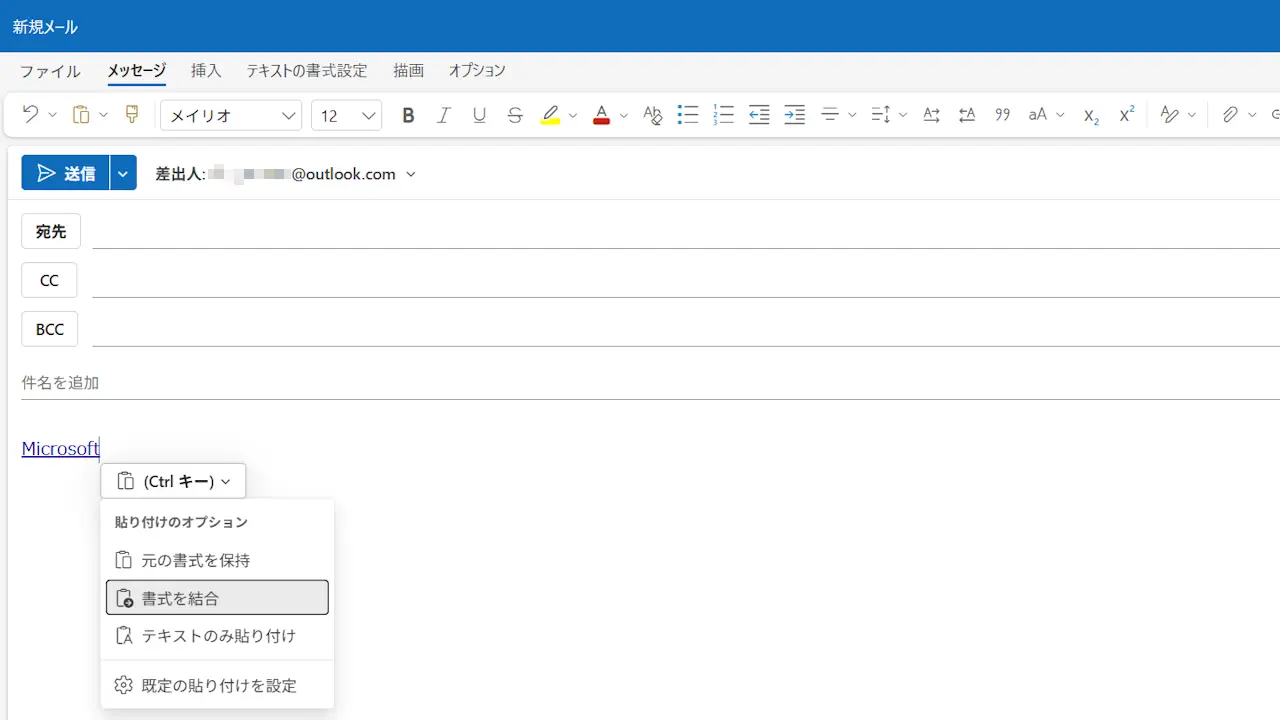The width and height of the screenshot is (1280, 720).
Task: Click the quote block icon
Action: click(x=1002, y=115)
